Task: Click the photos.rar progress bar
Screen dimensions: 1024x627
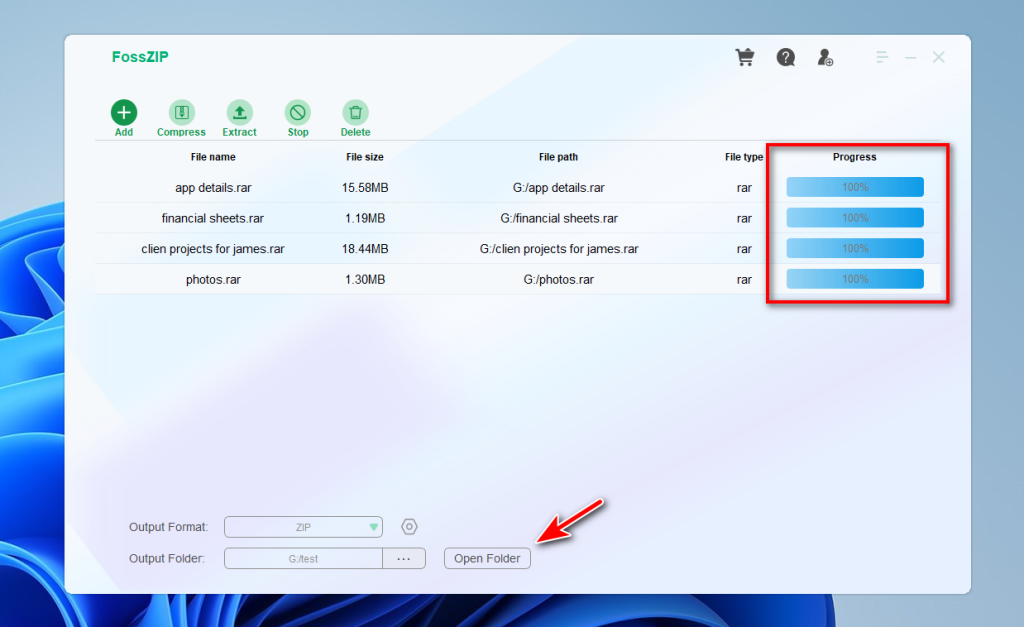Action: (854, 279)
